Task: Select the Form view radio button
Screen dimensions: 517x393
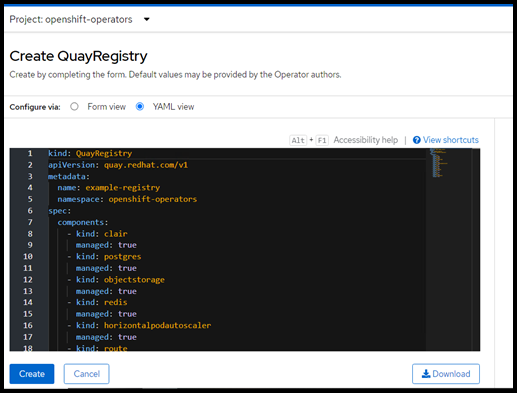Action: coord(74,107)
